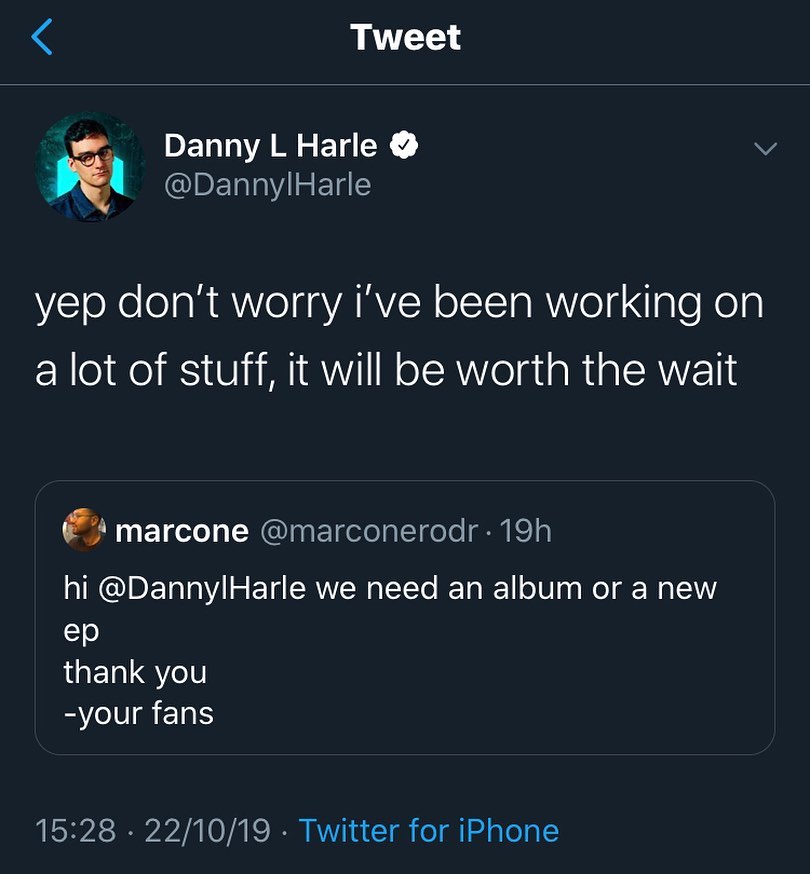Open the Twitter for iPhone link
810x874 pixels.
tap(428, 830)
